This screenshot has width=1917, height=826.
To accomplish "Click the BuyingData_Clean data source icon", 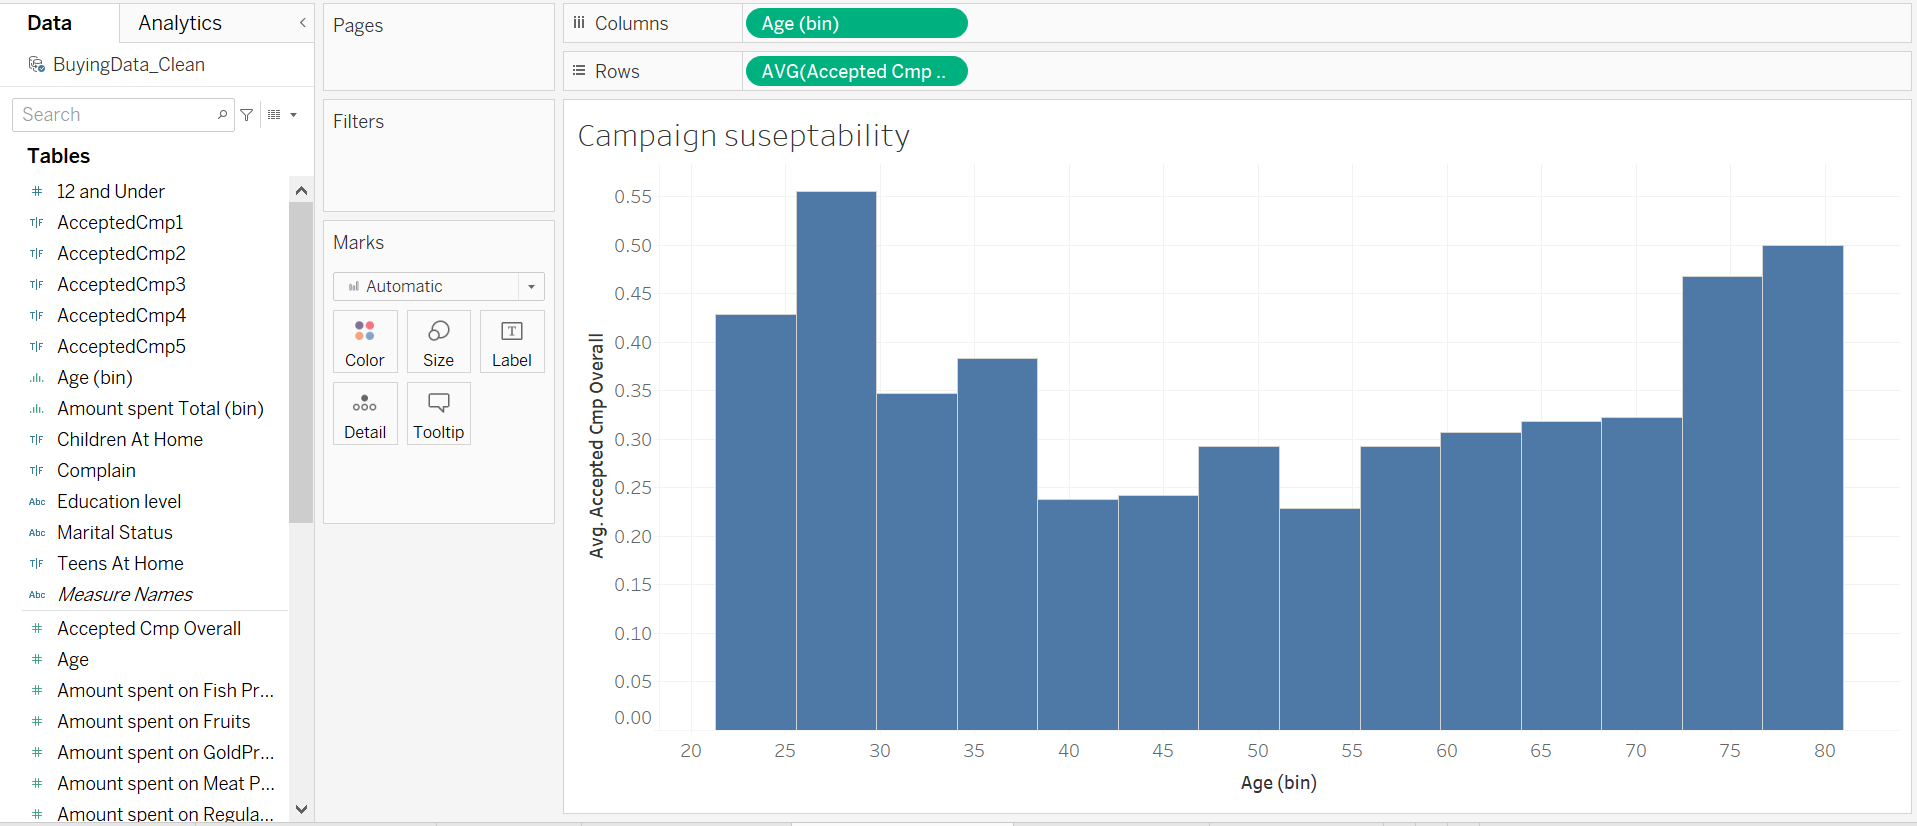I will [37, 65].
